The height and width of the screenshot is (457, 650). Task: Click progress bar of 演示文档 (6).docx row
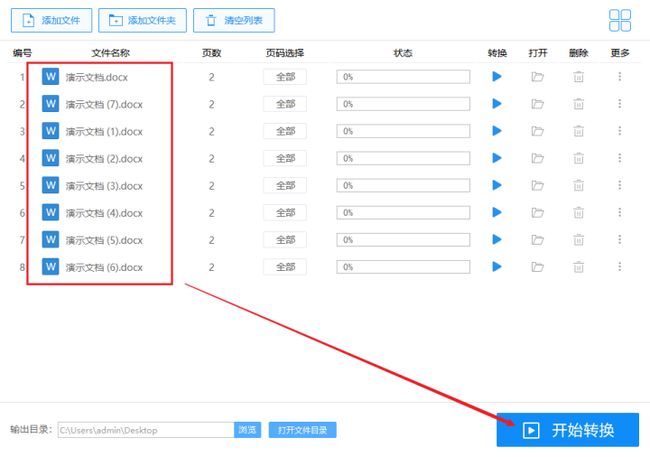[403, 267]
